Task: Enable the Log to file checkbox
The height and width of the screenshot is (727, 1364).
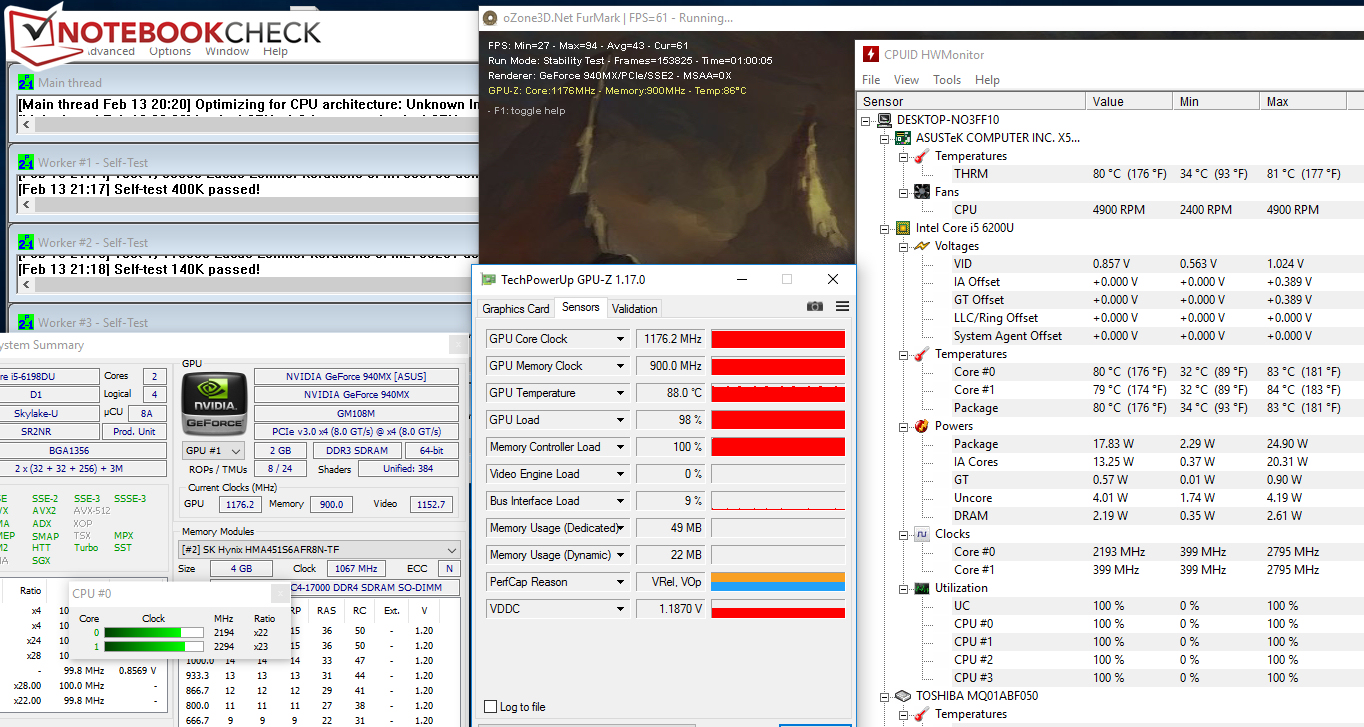Action: pos(490,707)
